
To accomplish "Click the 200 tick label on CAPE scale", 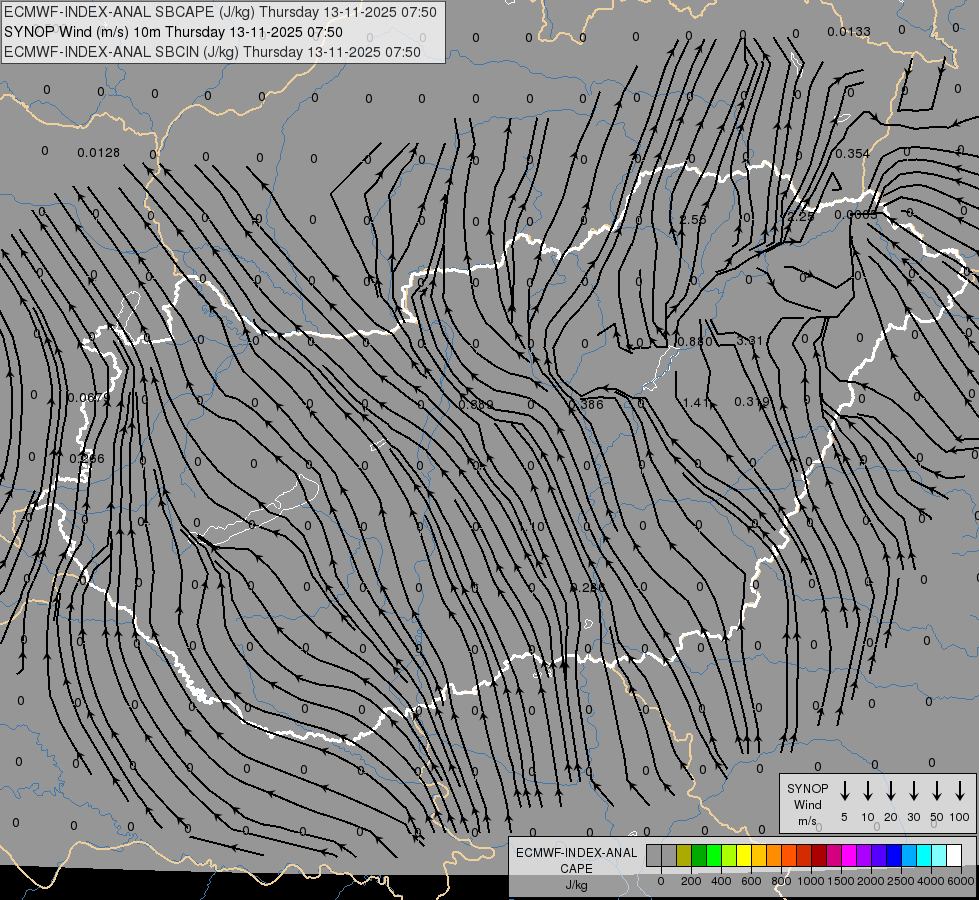I will [691, 881].
